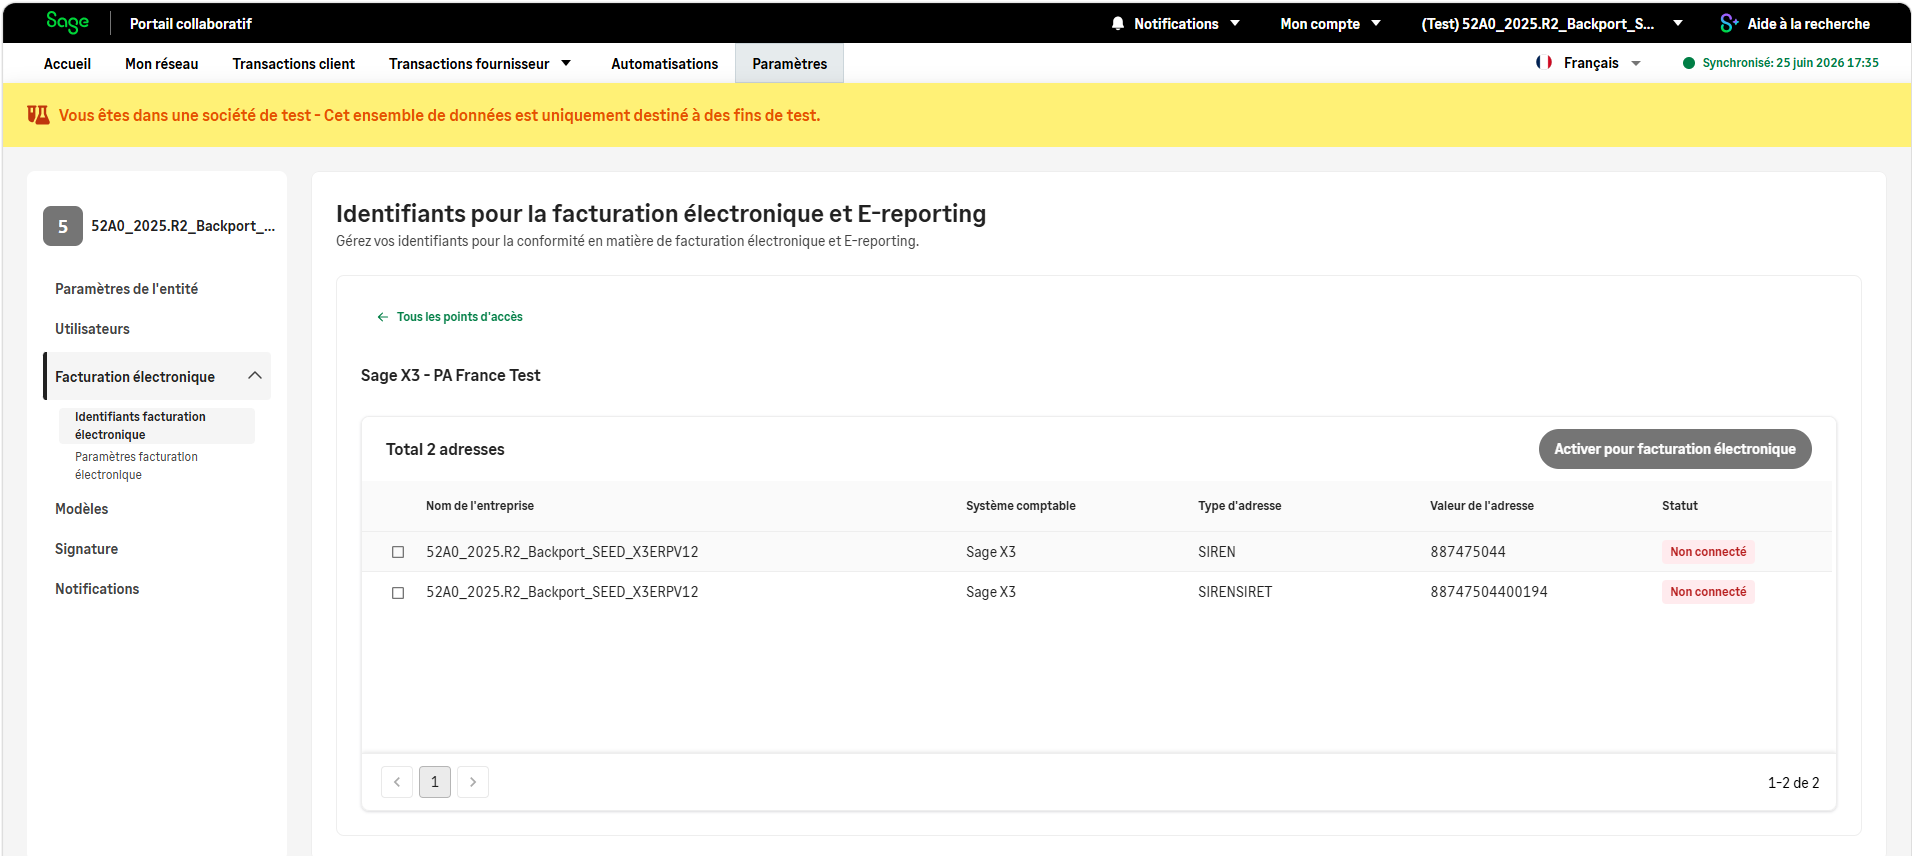This screenshot has width=1912, height=856.
Task: Click Aide à la recherche link
Action: pyautogui.click(x=1808, y=23)
